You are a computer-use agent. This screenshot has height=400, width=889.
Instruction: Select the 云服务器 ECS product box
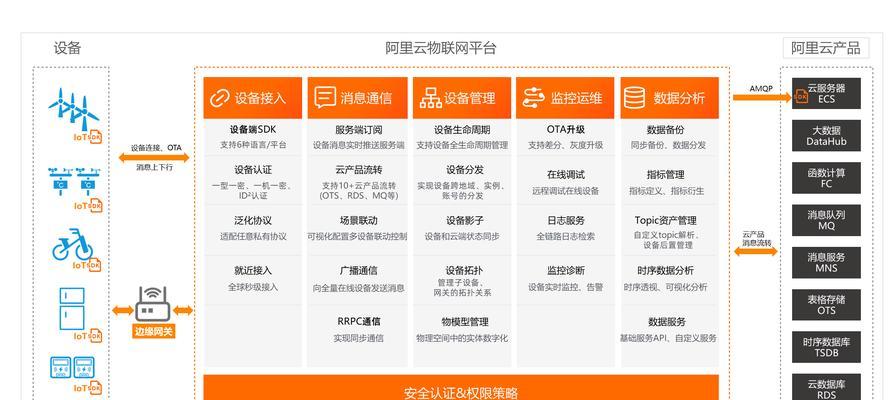(826, 93)
